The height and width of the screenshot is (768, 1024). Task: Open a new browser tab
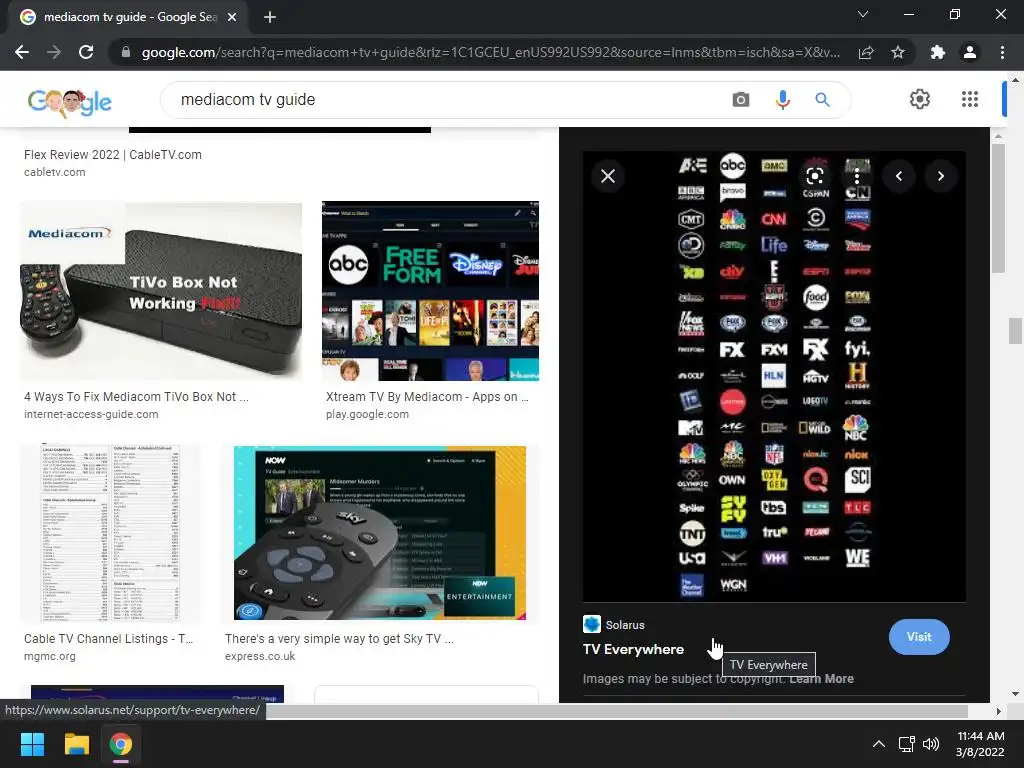(270, 17)
